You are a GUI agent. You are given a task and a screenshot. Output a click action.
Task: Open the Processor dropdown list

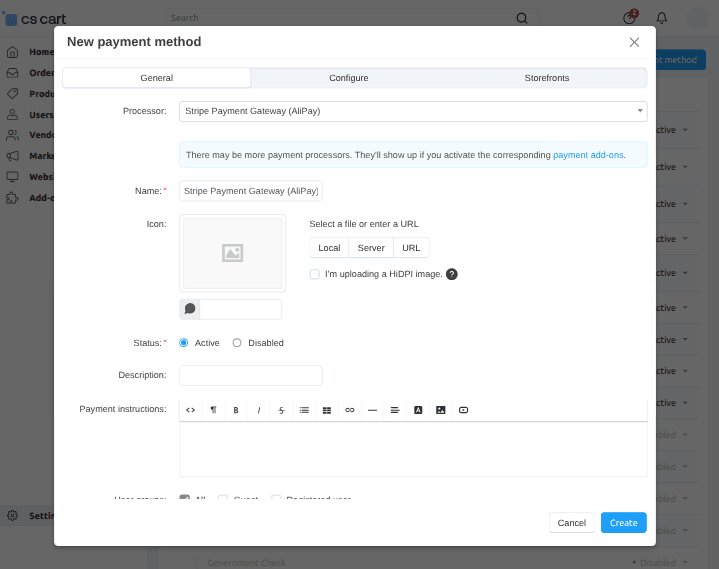click(x=413, y=111)
